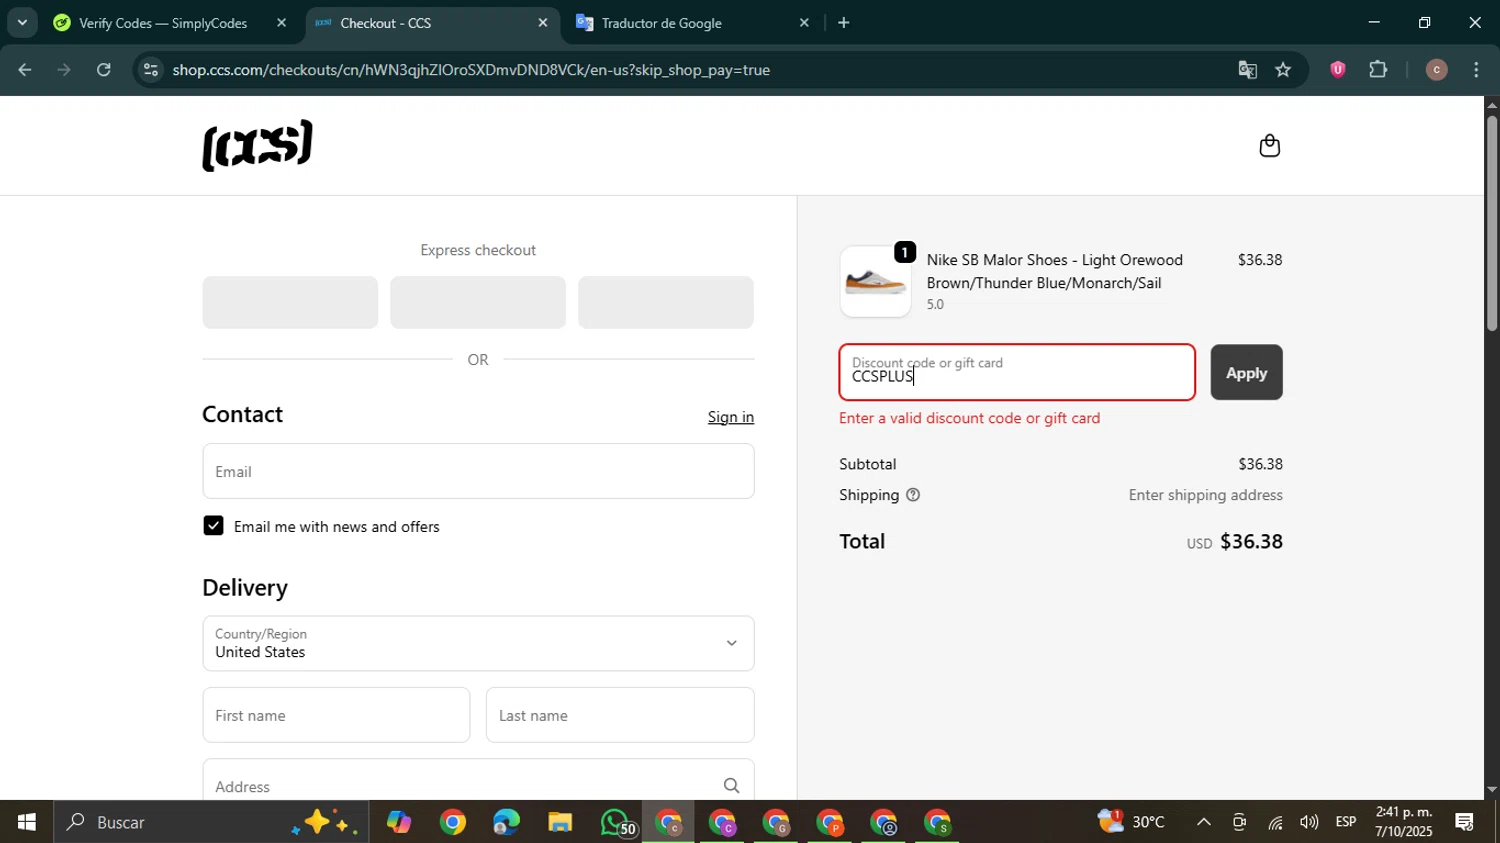Screen dimensions: 1500x843
Task: View site information icon in address bar
Action: (151, 70)
